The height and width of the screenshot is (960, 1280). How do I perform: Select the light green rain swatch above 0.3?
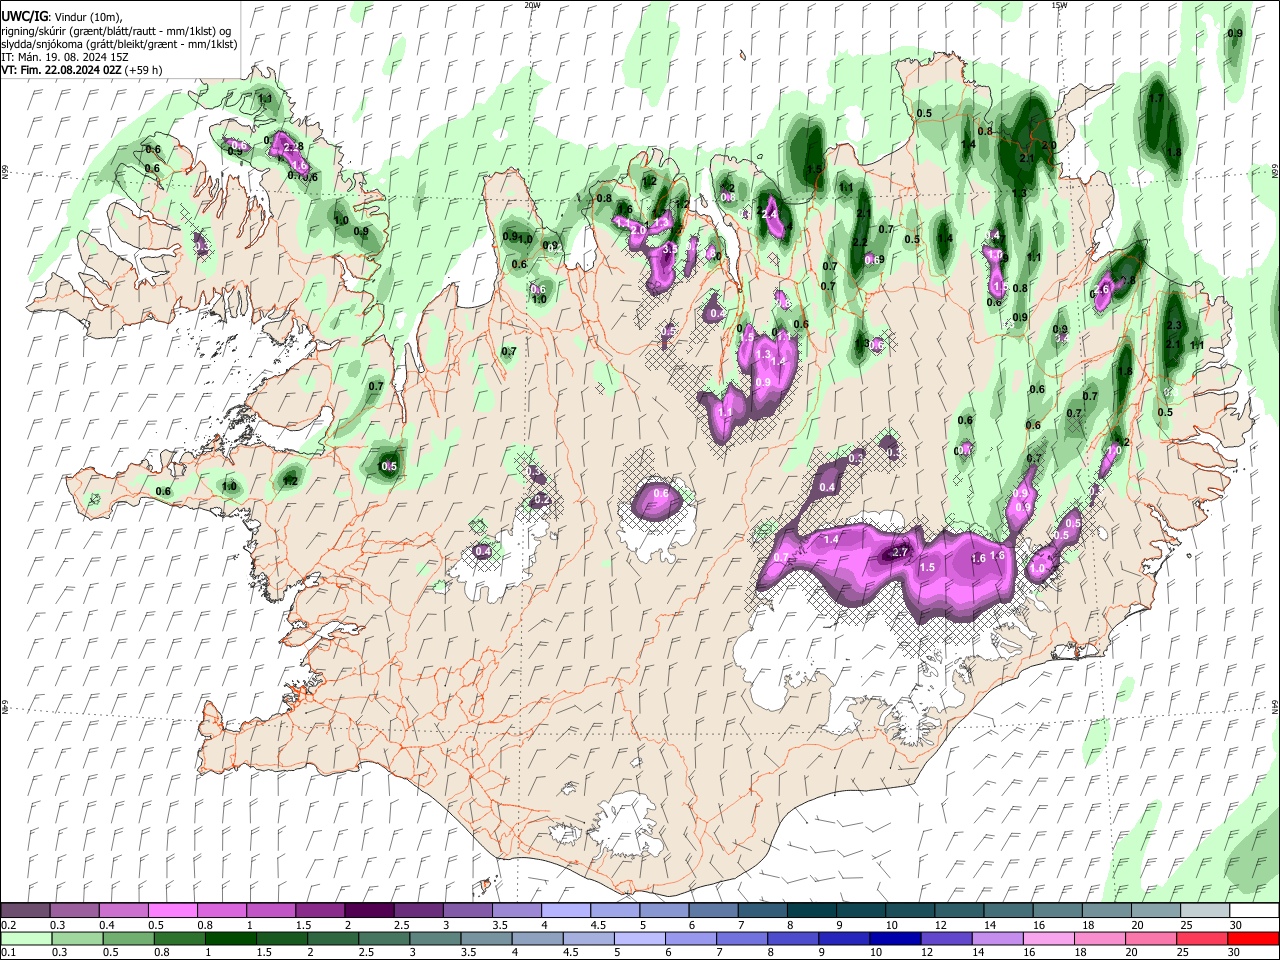click(x=77, y=938)
